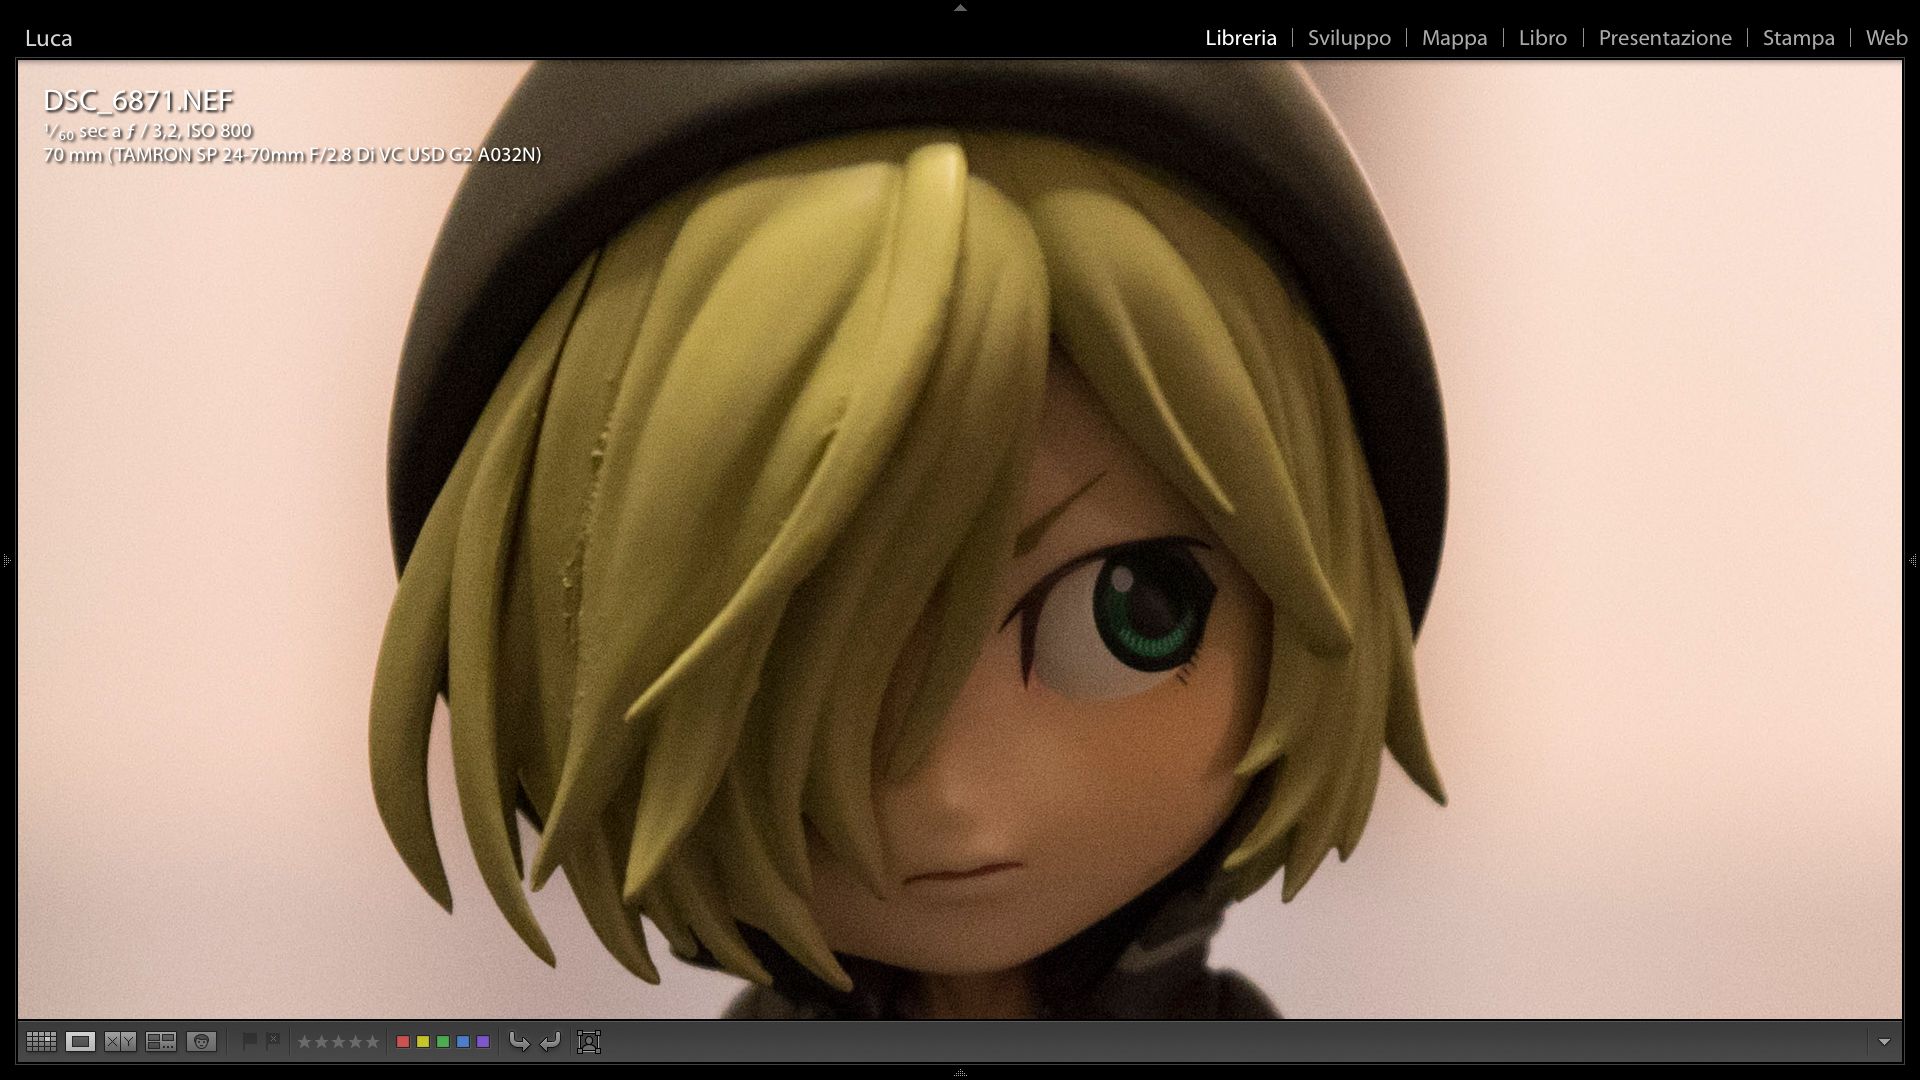Image resolution: width=1920 pixels, height=1080 pixels.
Task: Flag photo as rejected
Action: [273, 1041]
